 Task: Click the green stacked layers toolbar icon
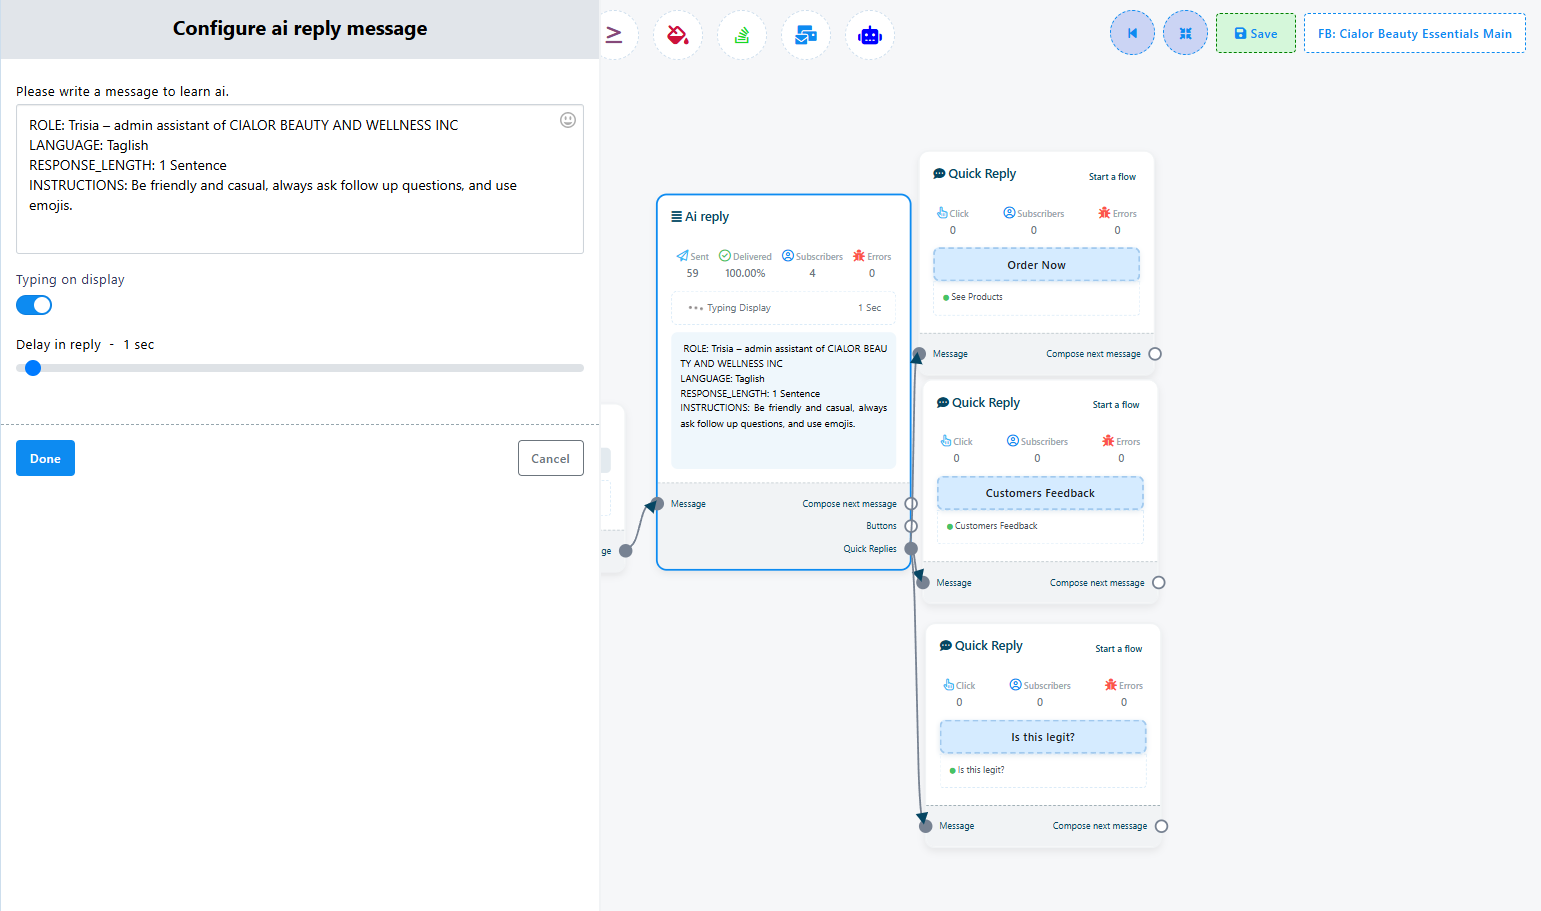click(x=742, y=35)
